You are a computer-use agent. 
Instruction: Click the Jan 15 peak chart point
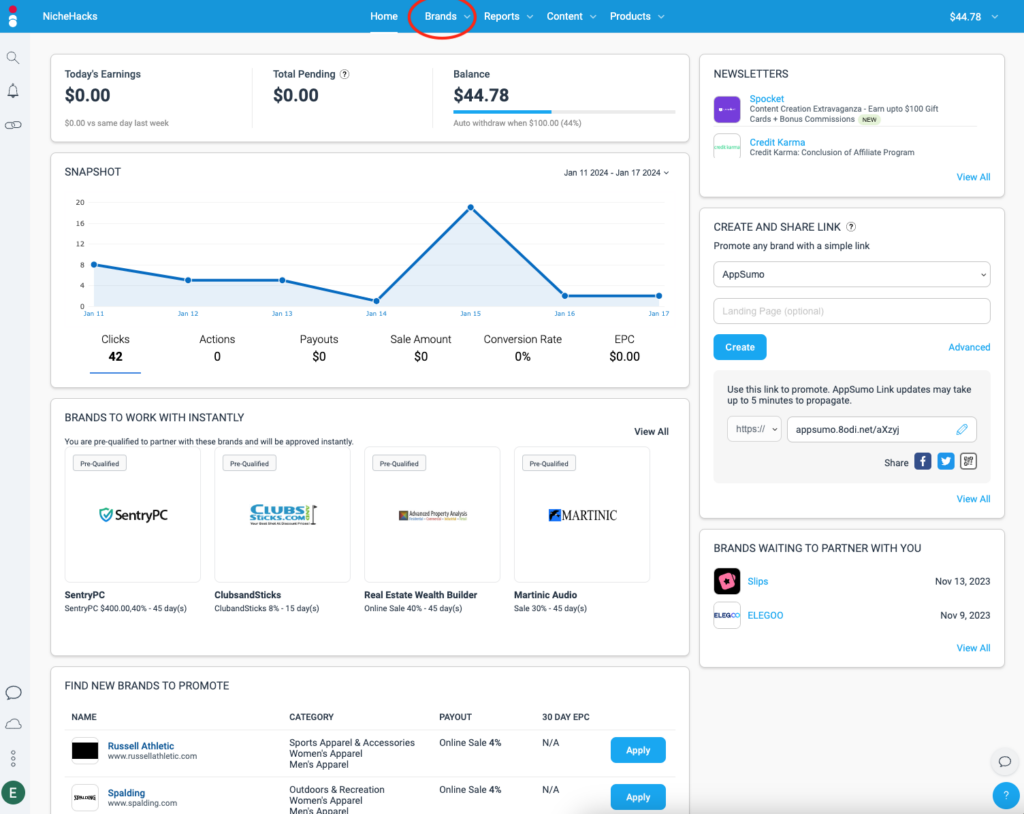(471, 208)
